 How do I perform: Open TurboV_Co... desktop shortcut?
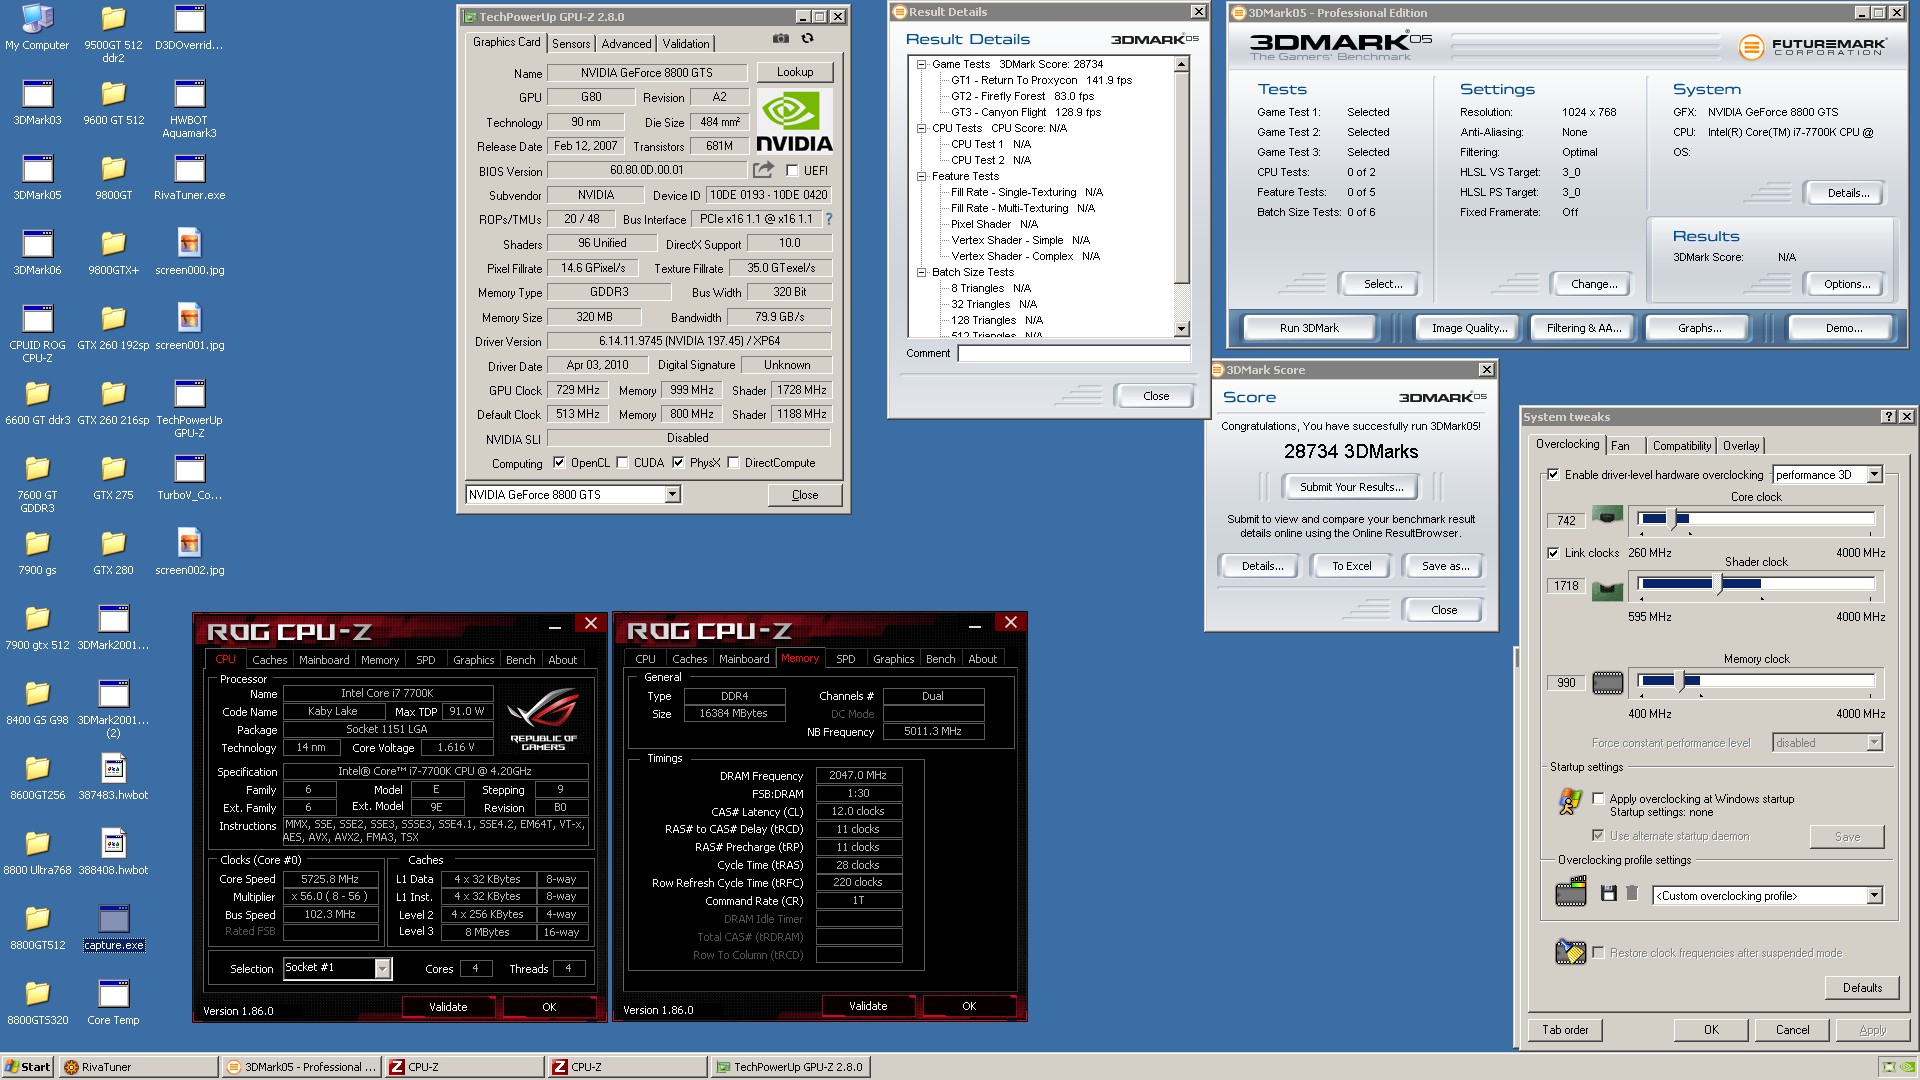click(x=189, y=478)
